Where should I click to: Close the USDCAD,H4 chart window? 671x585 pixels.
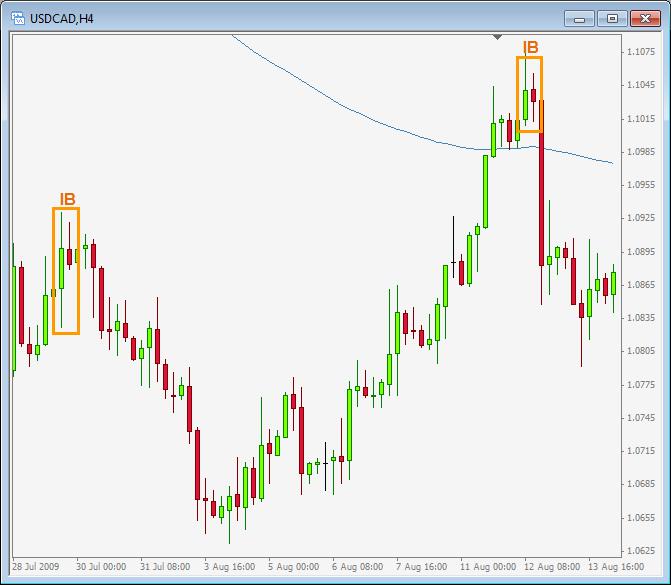[x=645, y=19]
